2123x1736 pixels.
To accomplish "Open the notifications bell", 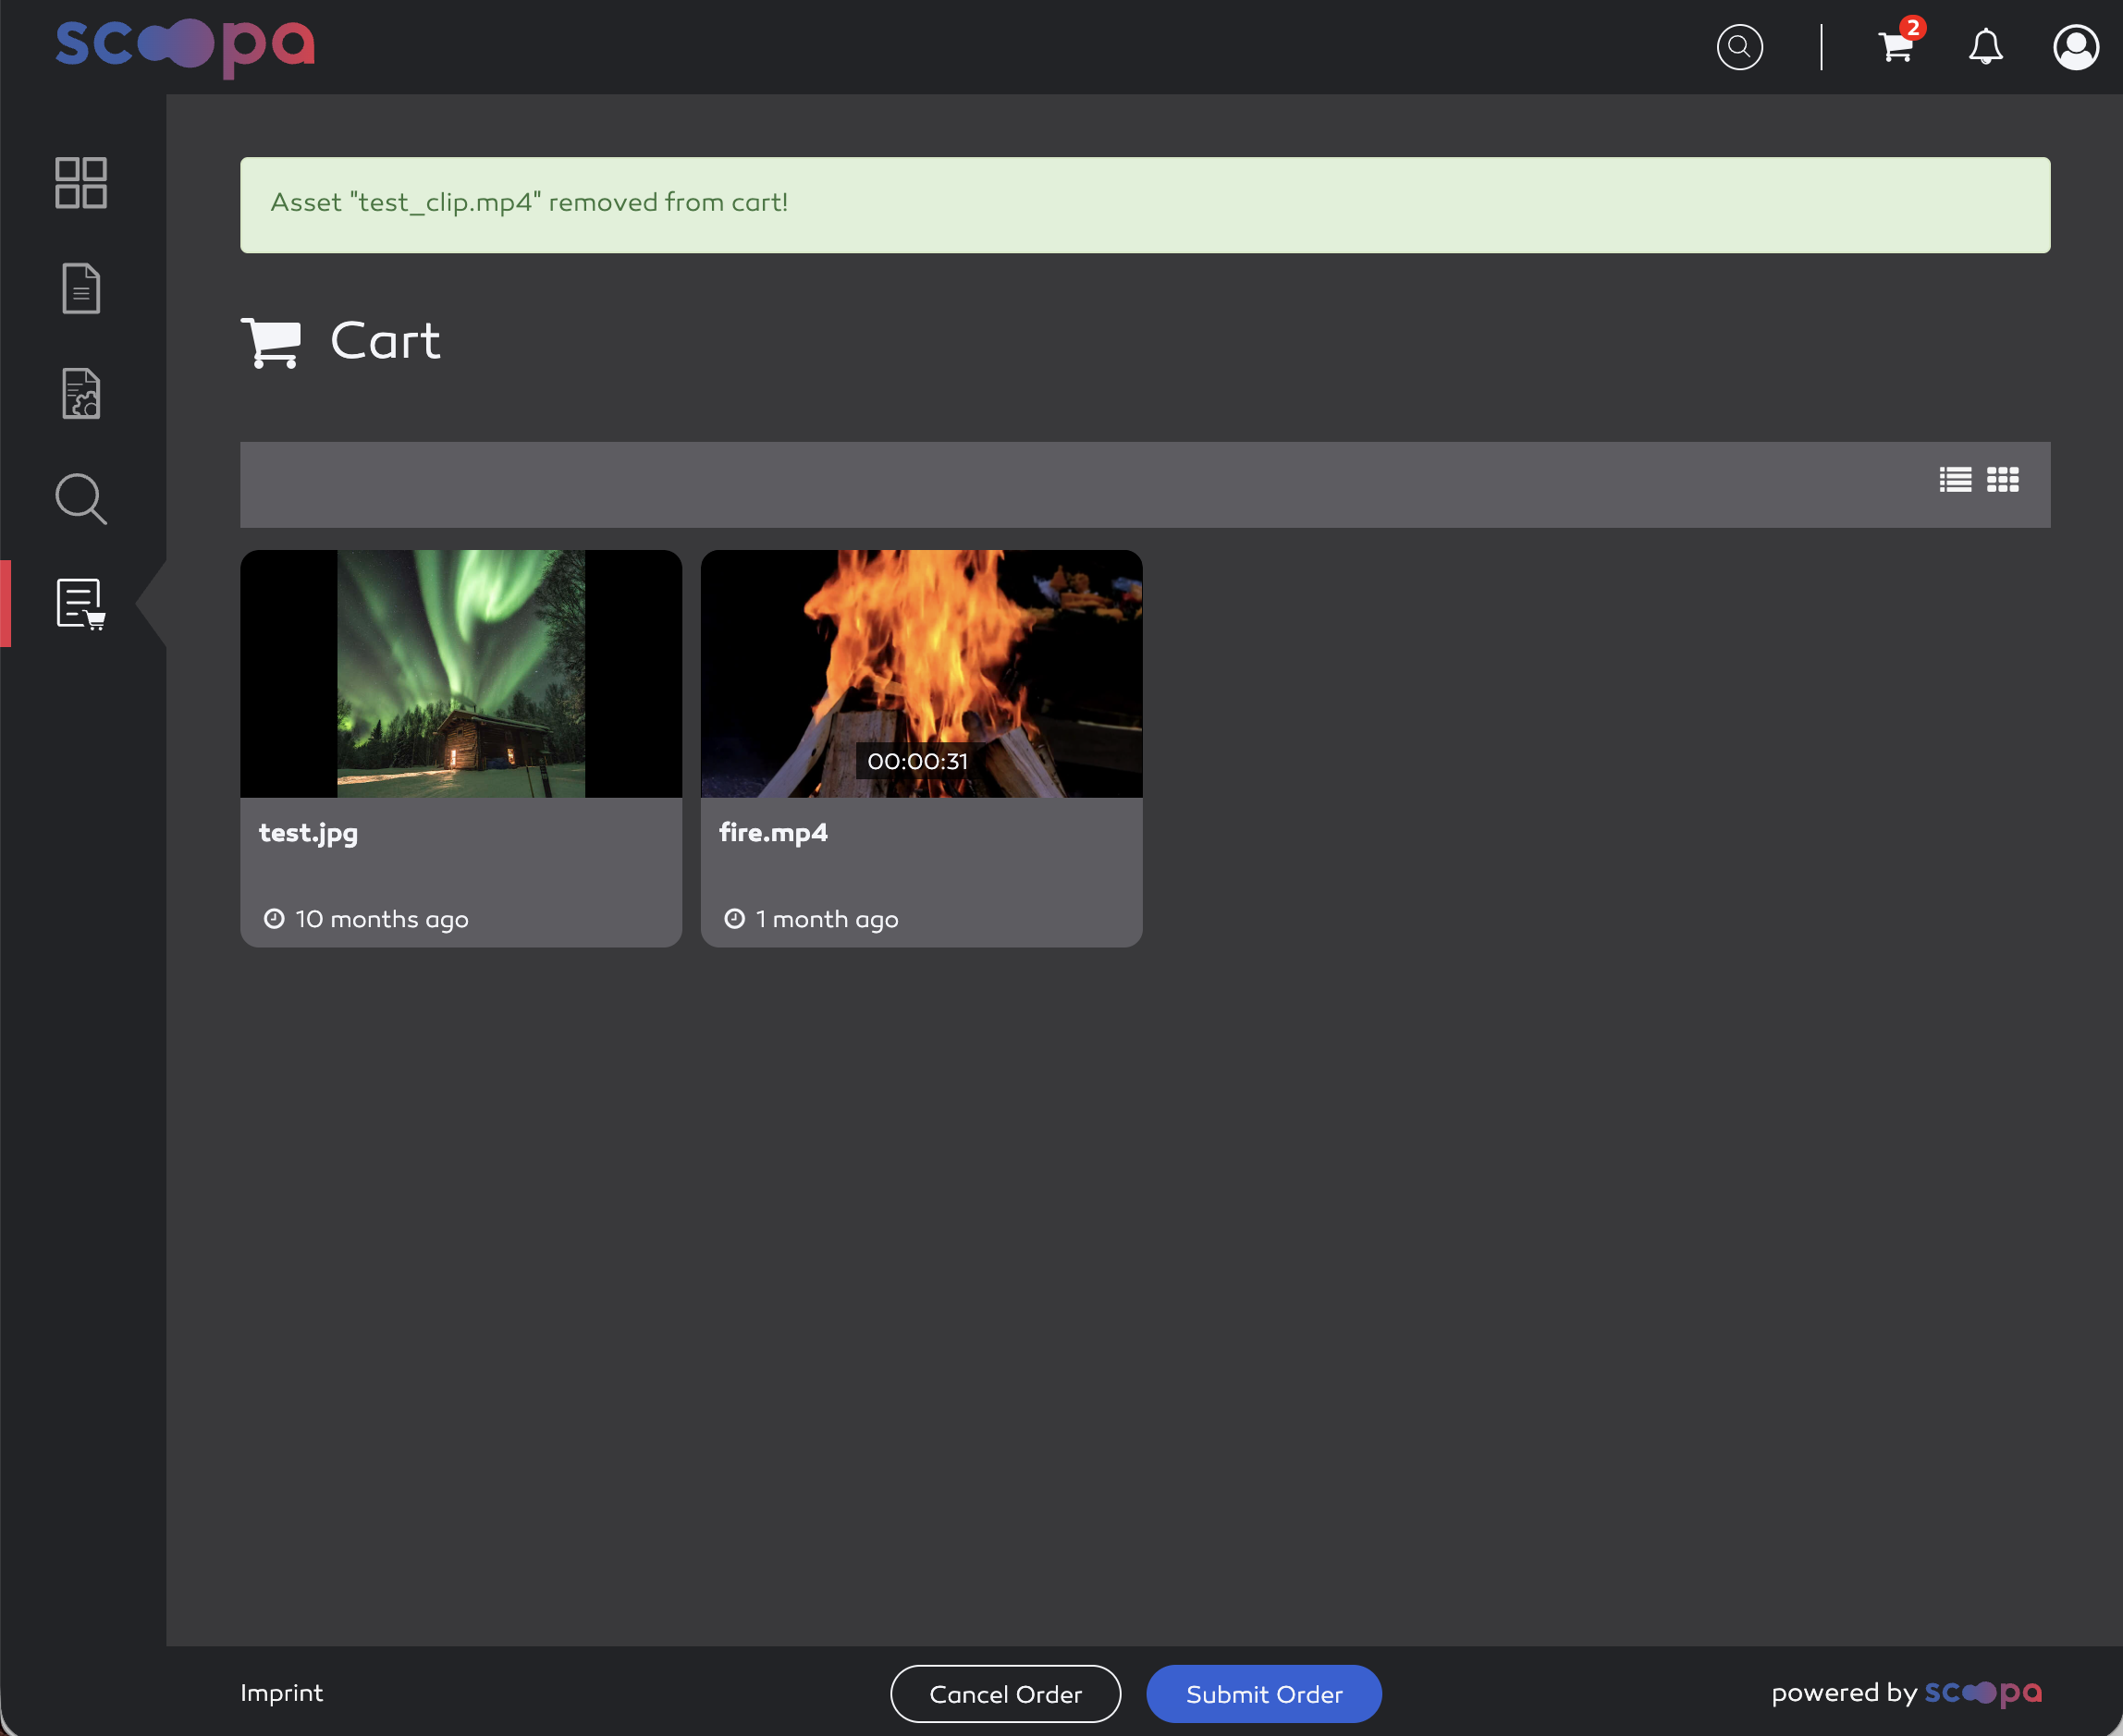I will click(x=1985, y=47).
